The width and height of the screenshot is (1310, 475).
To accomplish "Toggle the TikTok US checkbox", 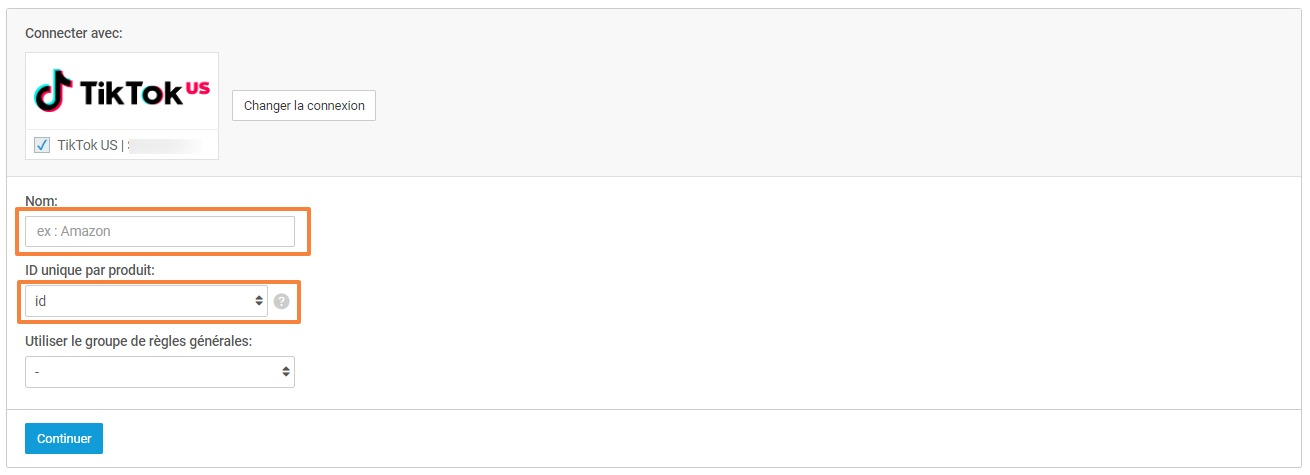I will tap(42, 145).
